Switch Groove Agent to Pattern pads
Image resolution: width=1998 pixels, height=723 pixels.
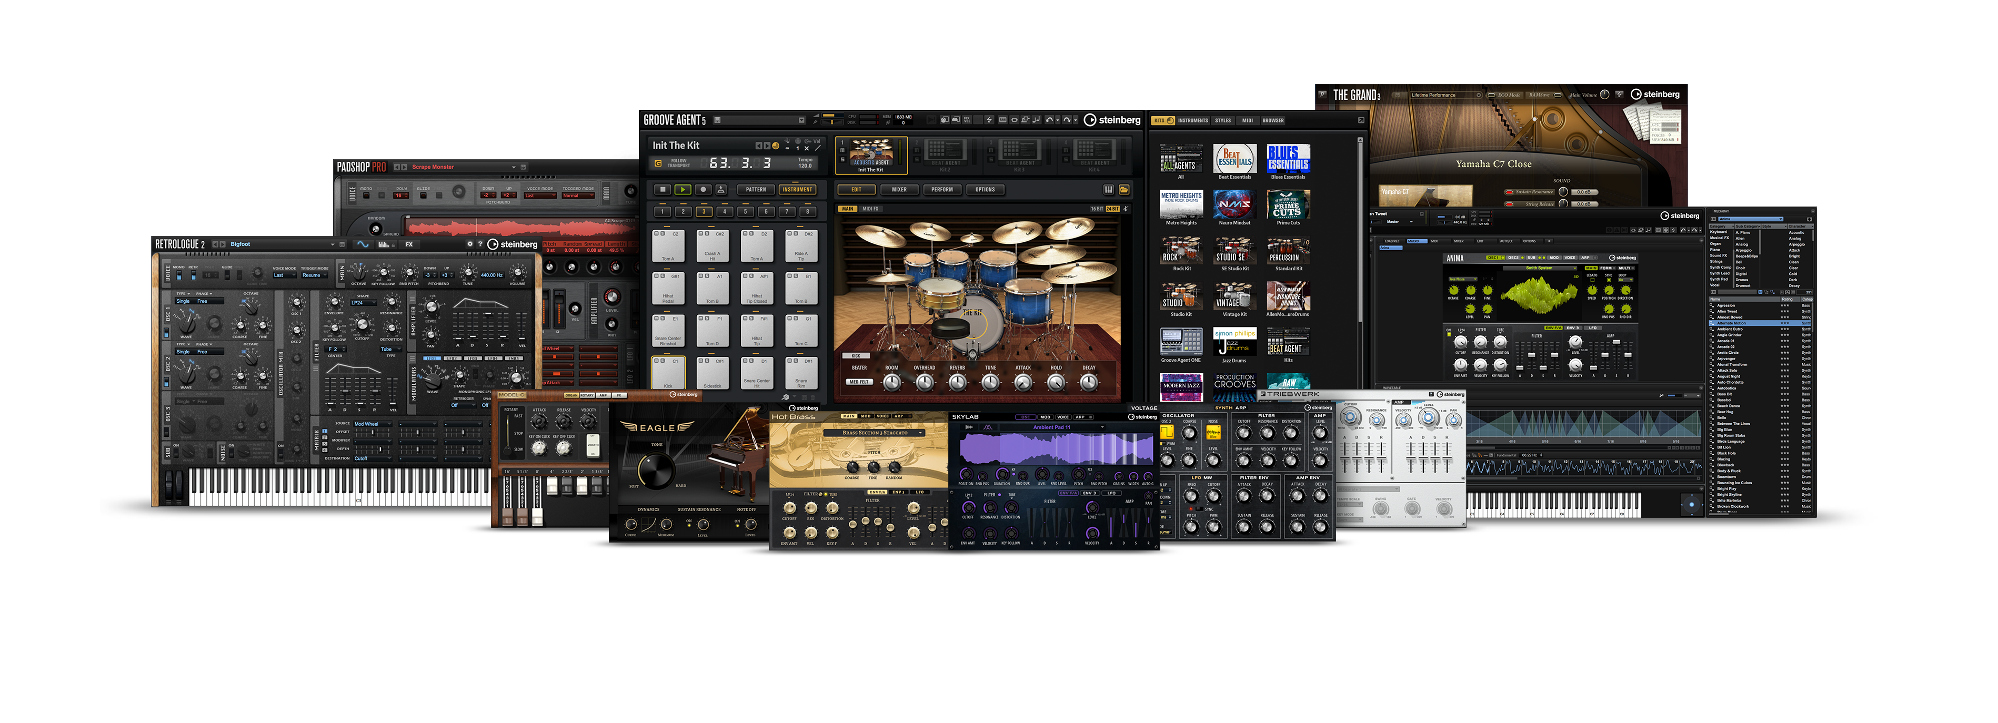[756, 189]
